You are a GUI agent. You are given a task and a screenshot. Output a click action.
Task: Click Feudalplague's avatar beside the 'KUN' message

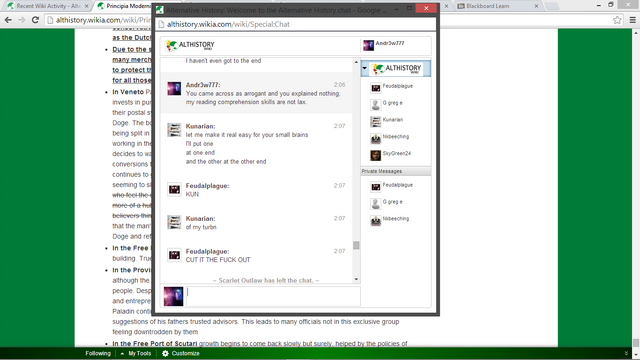point(174,189)
